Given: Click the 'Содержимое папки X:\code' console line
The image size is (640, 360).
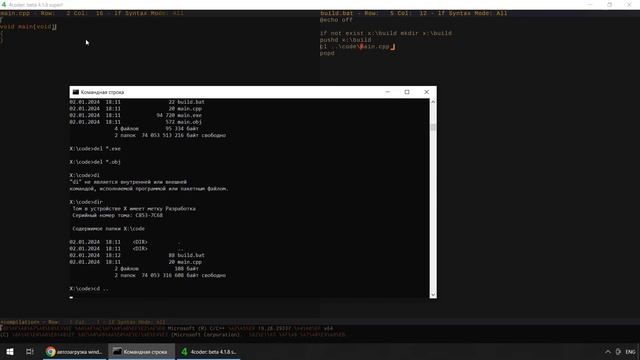Looking at the screenshot, I should [x=109, y=229].
